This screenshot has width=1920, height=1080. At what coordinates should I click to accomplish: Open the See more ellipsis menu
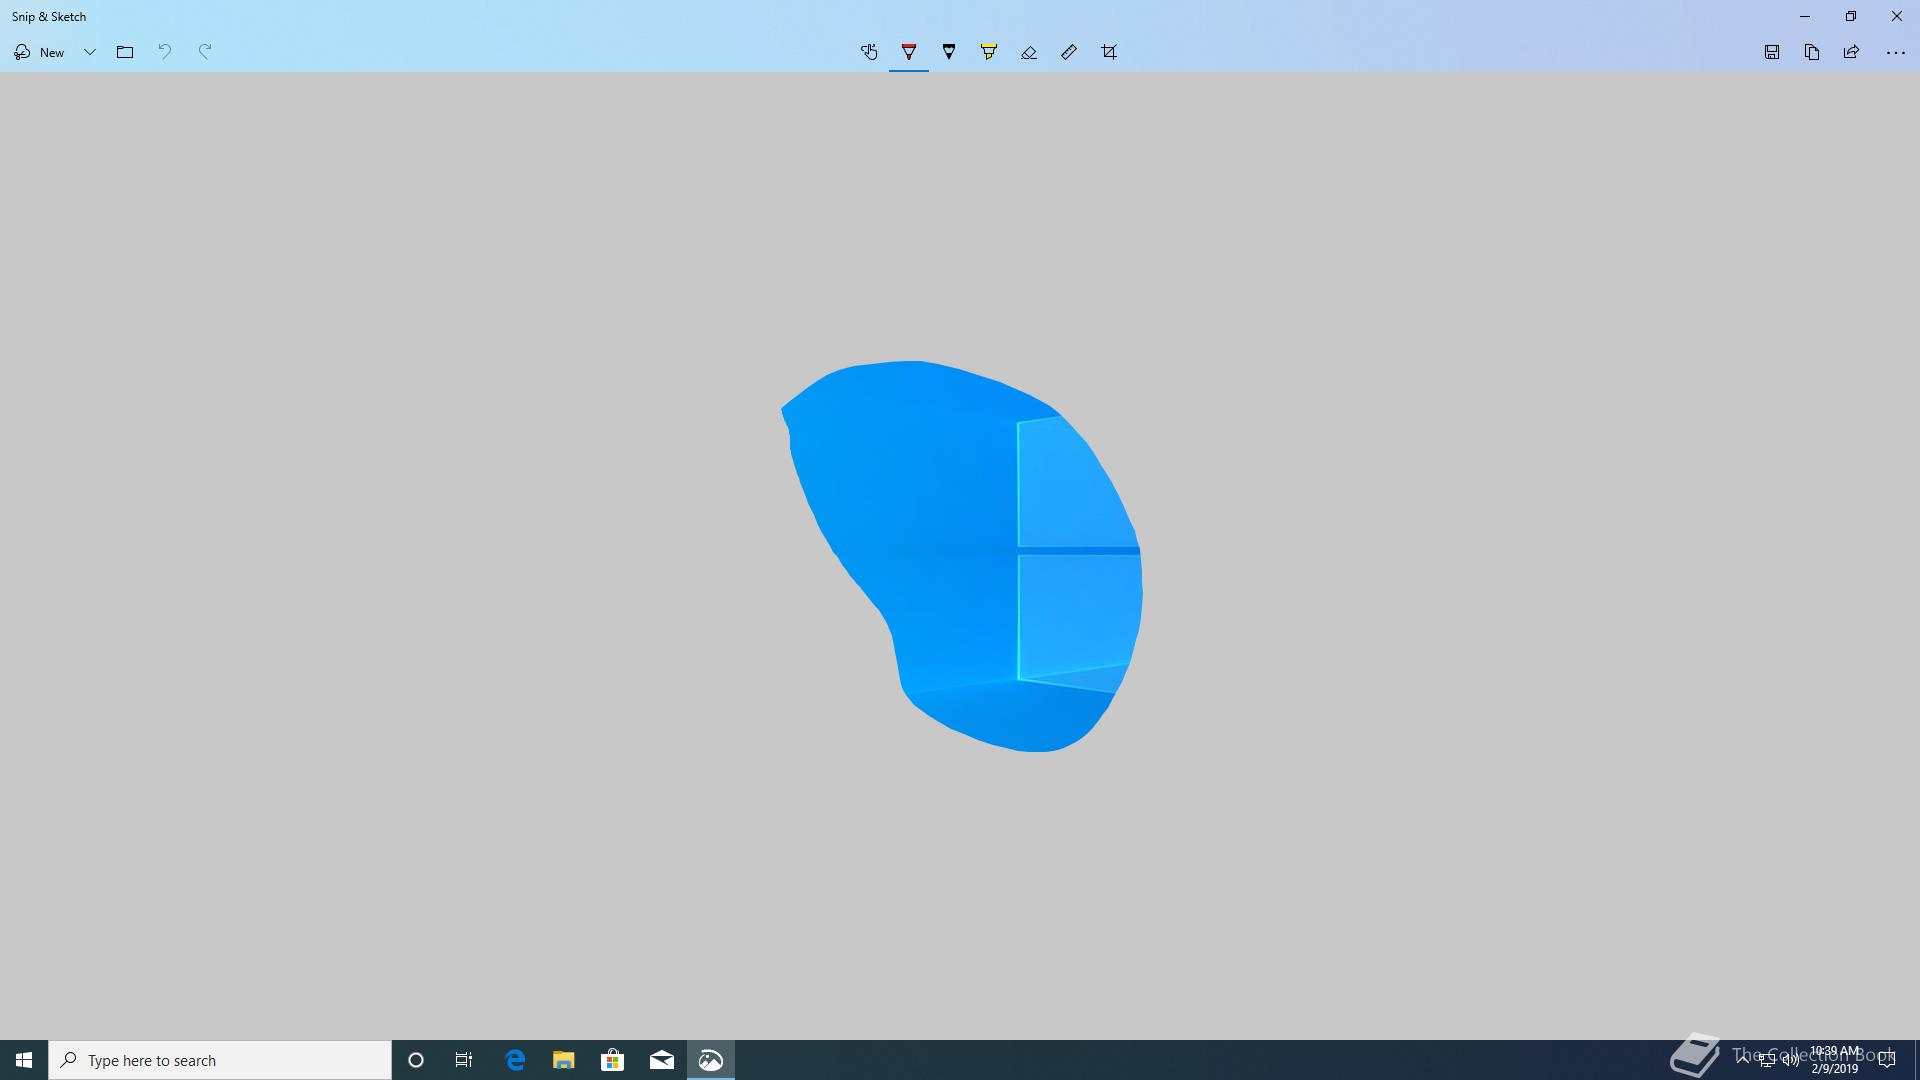point(1895,52)
